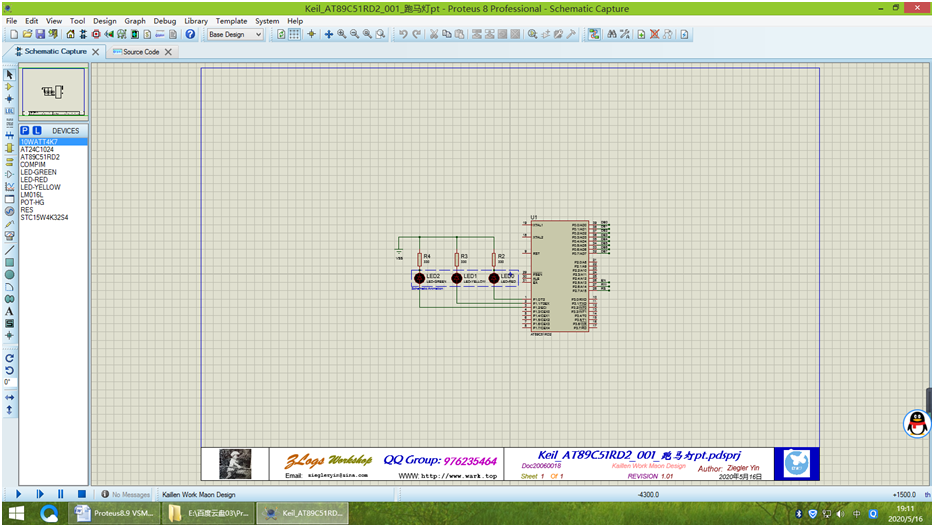Open the Home page icon
The image size is (934, 527).
coord(70,35)
